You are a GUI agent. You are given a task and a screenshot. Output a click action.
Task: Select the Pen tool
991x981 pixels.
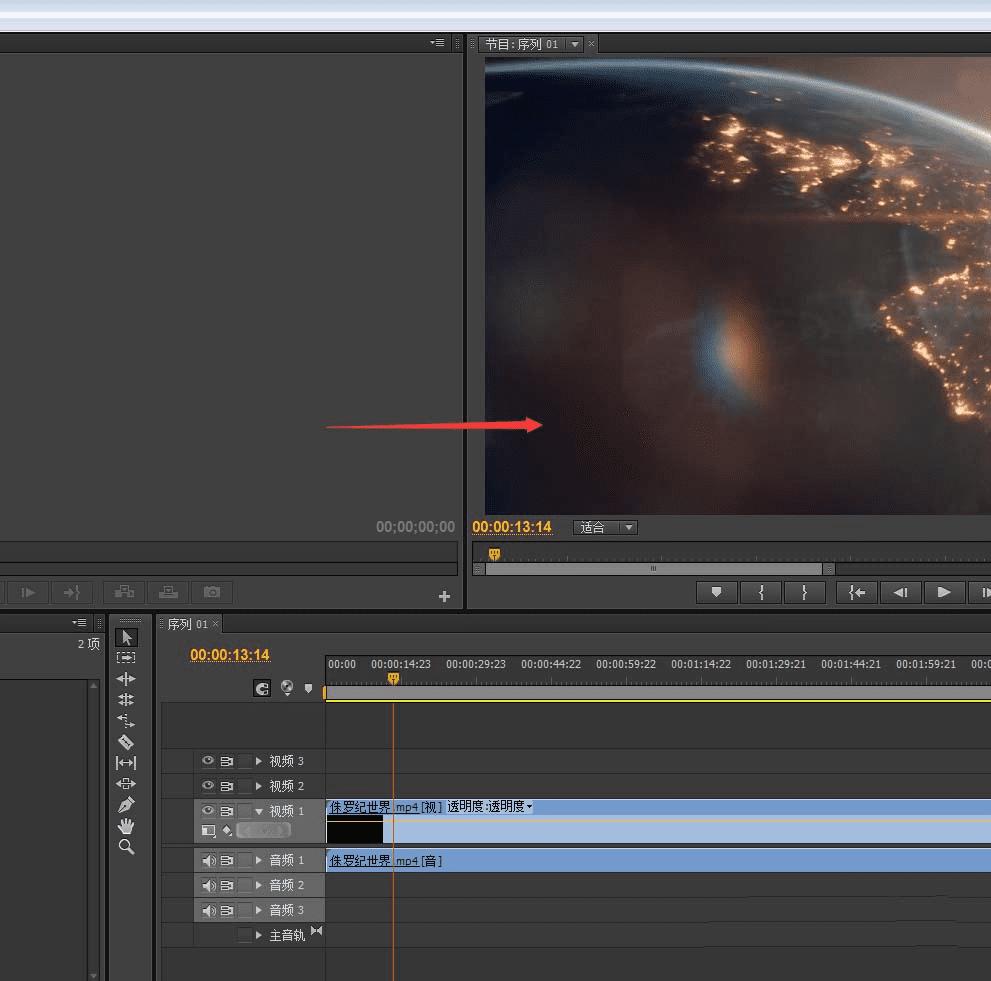coord(126,805)
